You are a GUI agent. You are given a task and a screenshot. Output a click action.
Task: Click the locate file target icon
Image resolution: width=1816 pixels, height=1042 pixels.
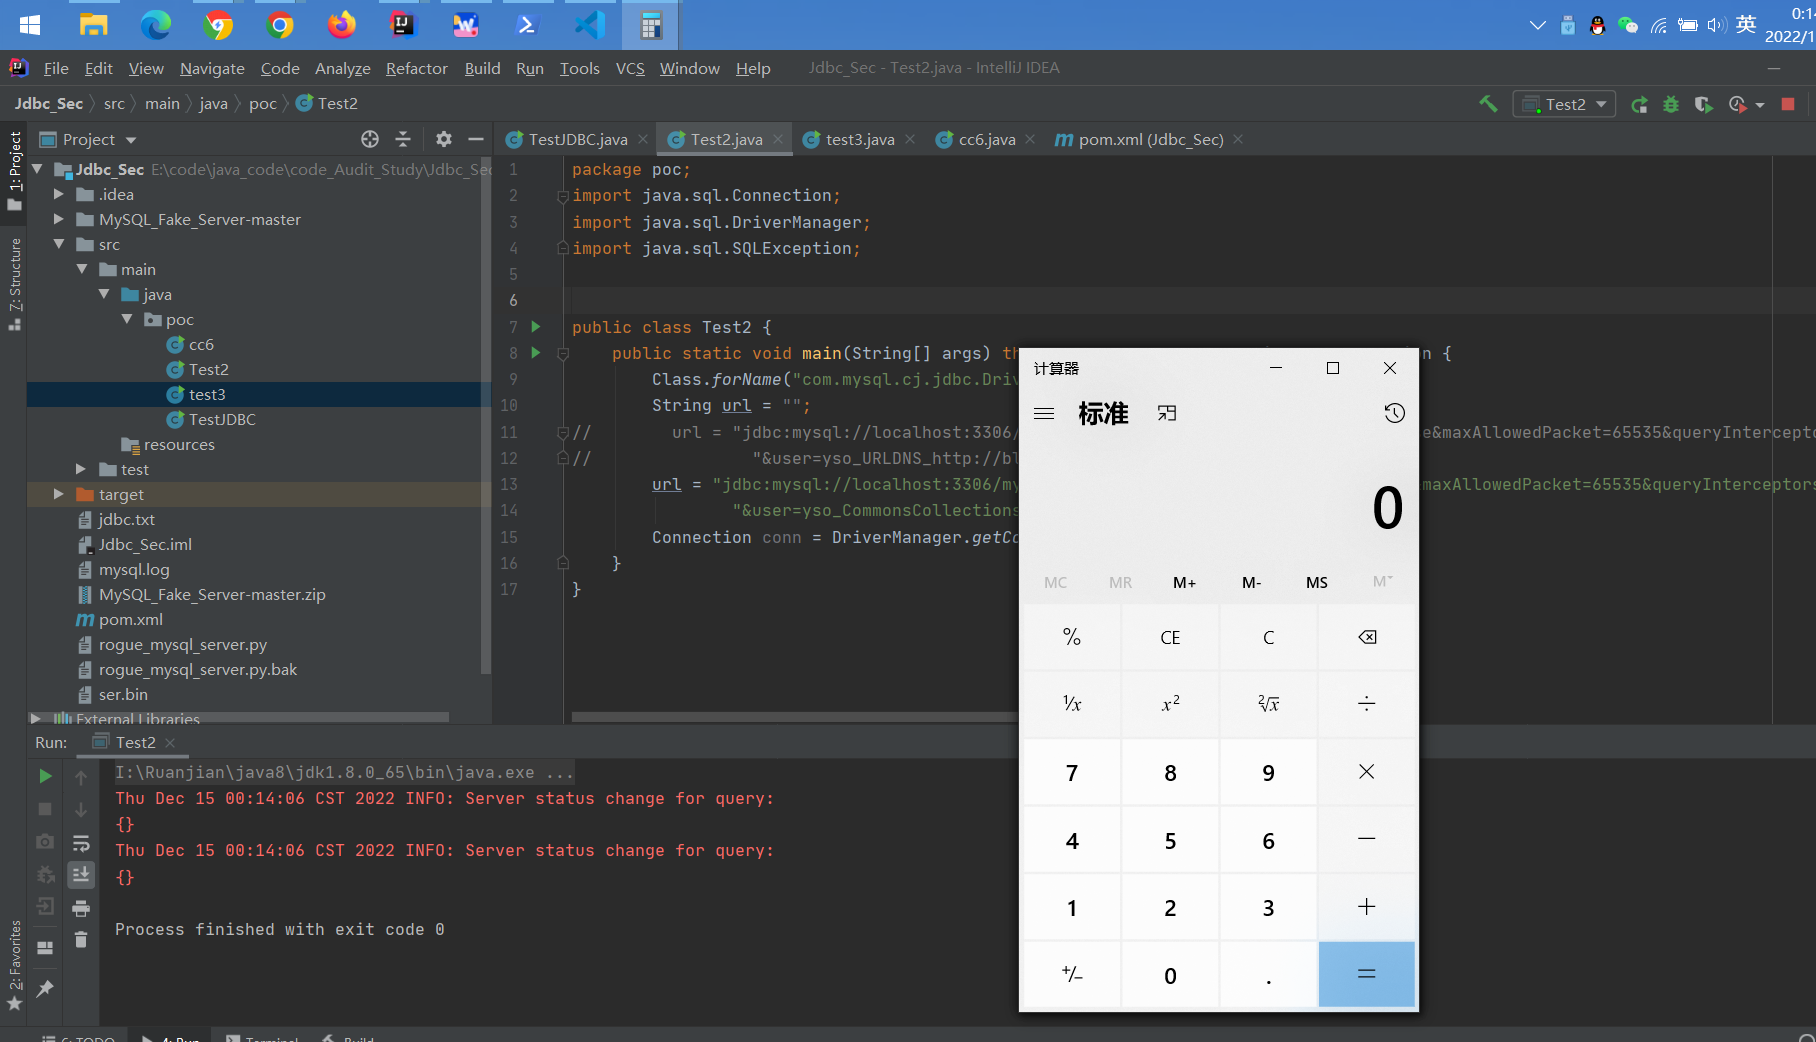click(x=370, y=139)
